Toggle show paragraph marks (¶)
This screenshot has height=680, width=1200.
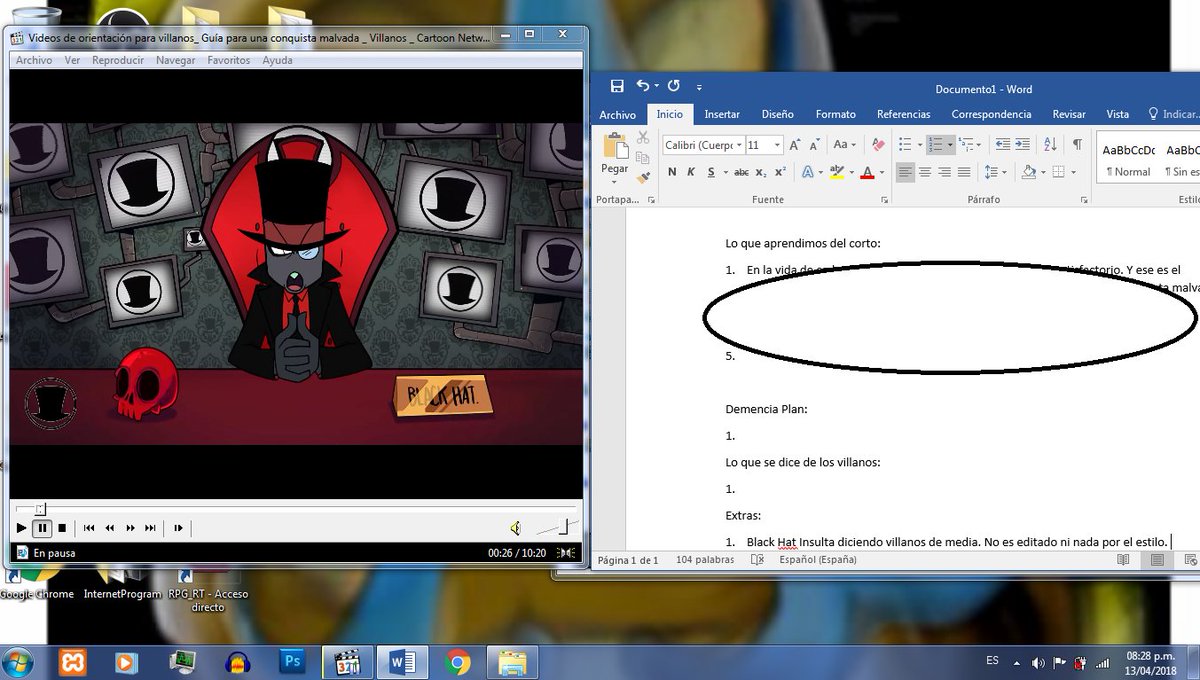coord(1077,145)
